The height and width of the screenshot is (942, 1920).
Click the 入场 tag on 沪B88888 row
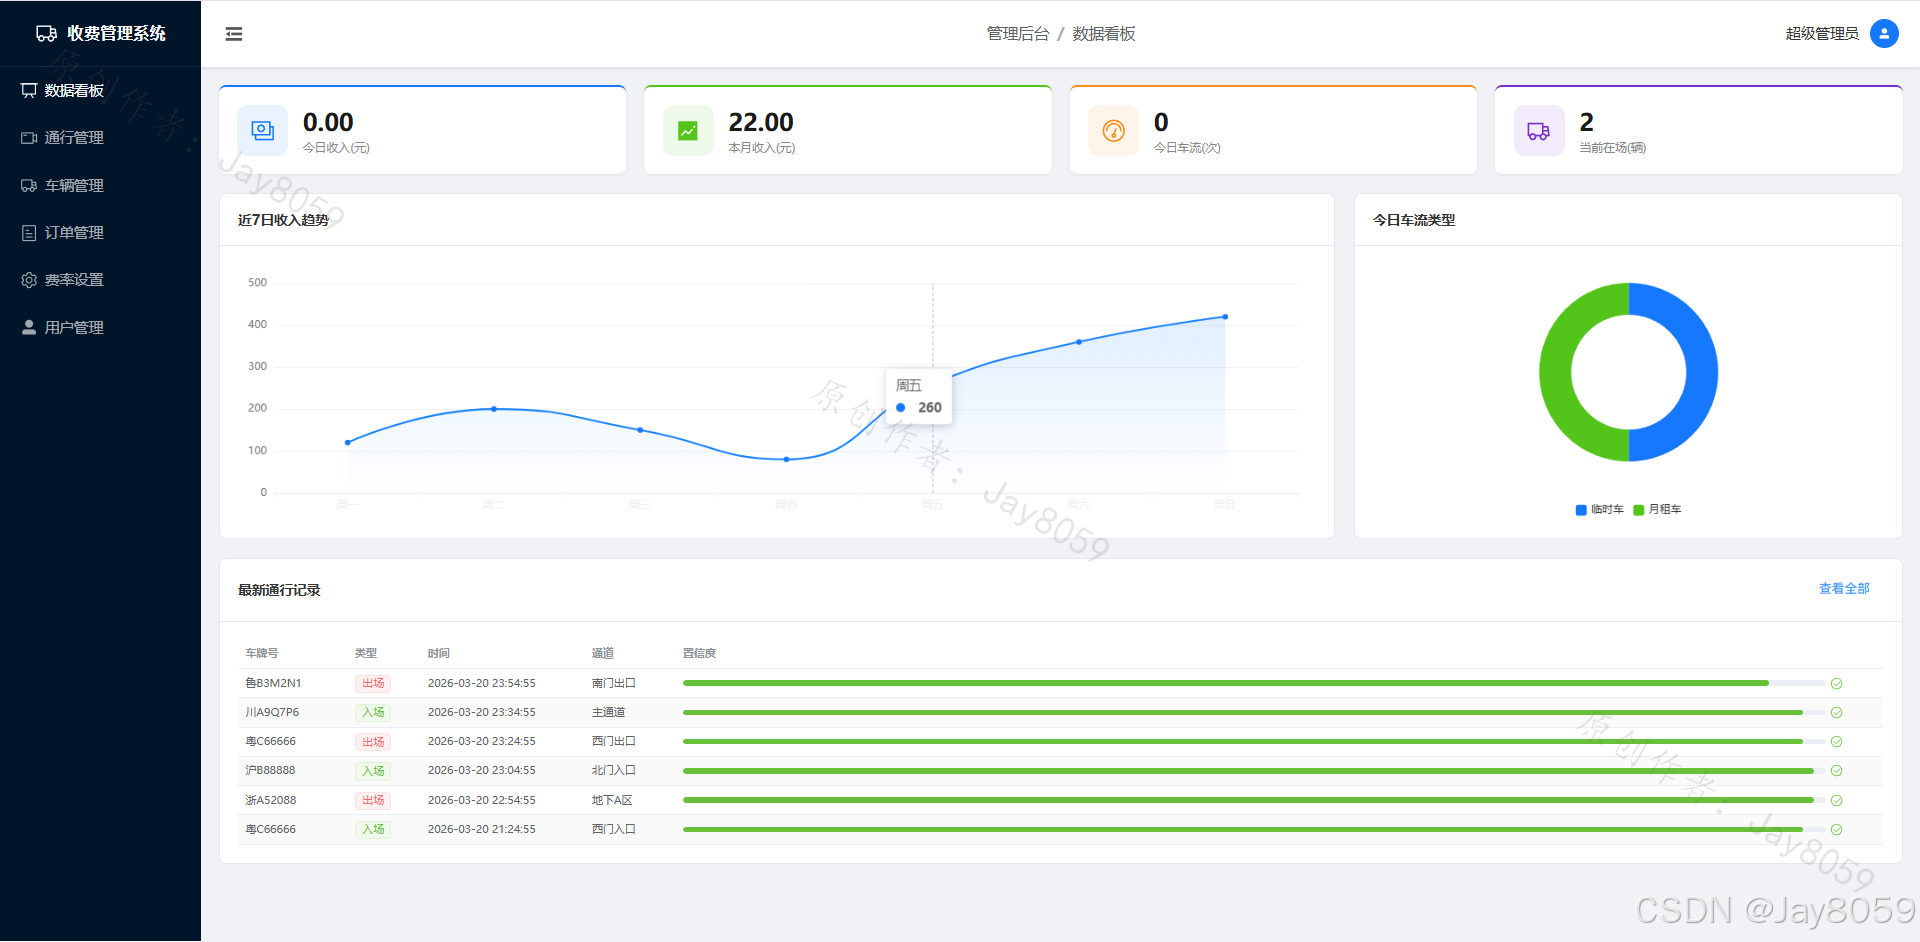373,771
